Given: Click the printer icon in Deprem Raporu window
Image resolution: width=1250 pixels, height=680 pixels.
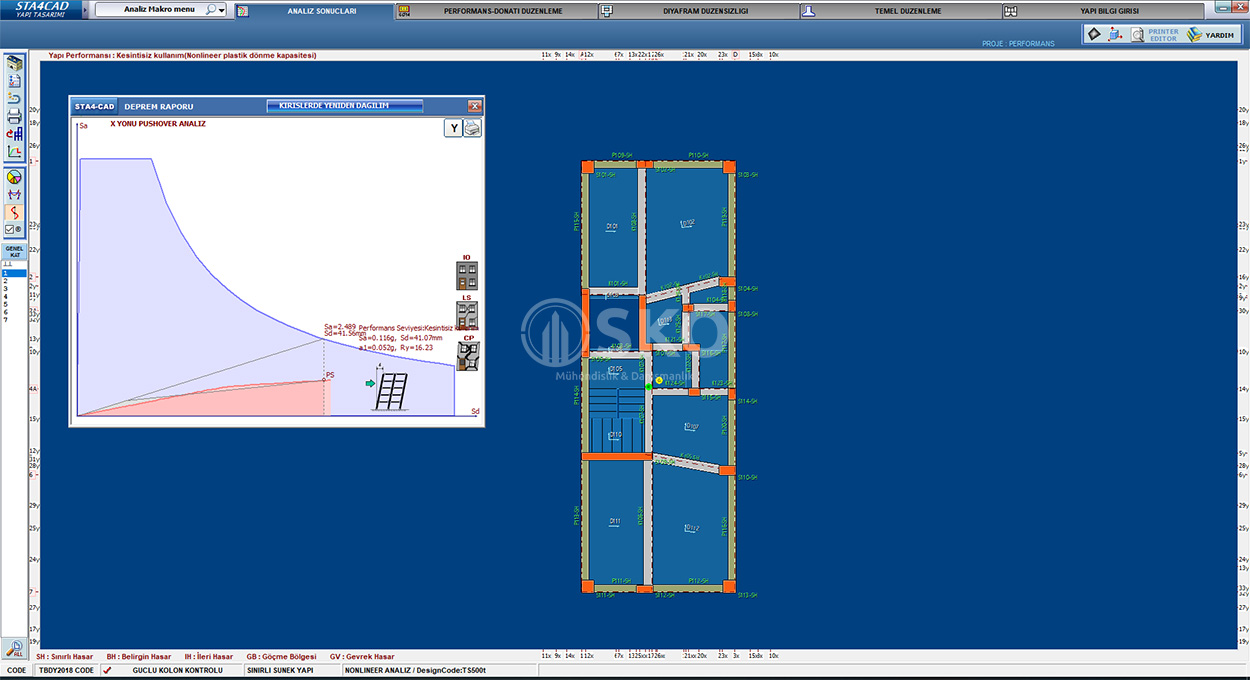Looking at the screenshot, I should [x=472, y=128].
